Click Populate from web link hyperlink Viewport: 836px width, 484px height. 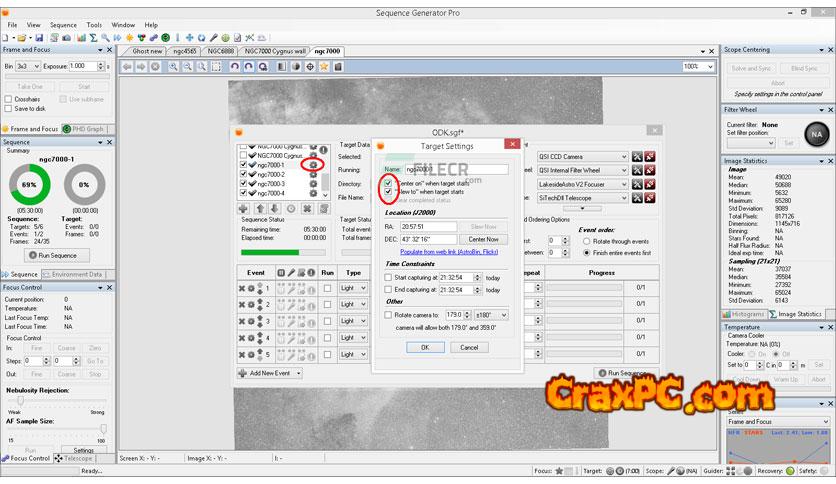(x=448, y=254)
